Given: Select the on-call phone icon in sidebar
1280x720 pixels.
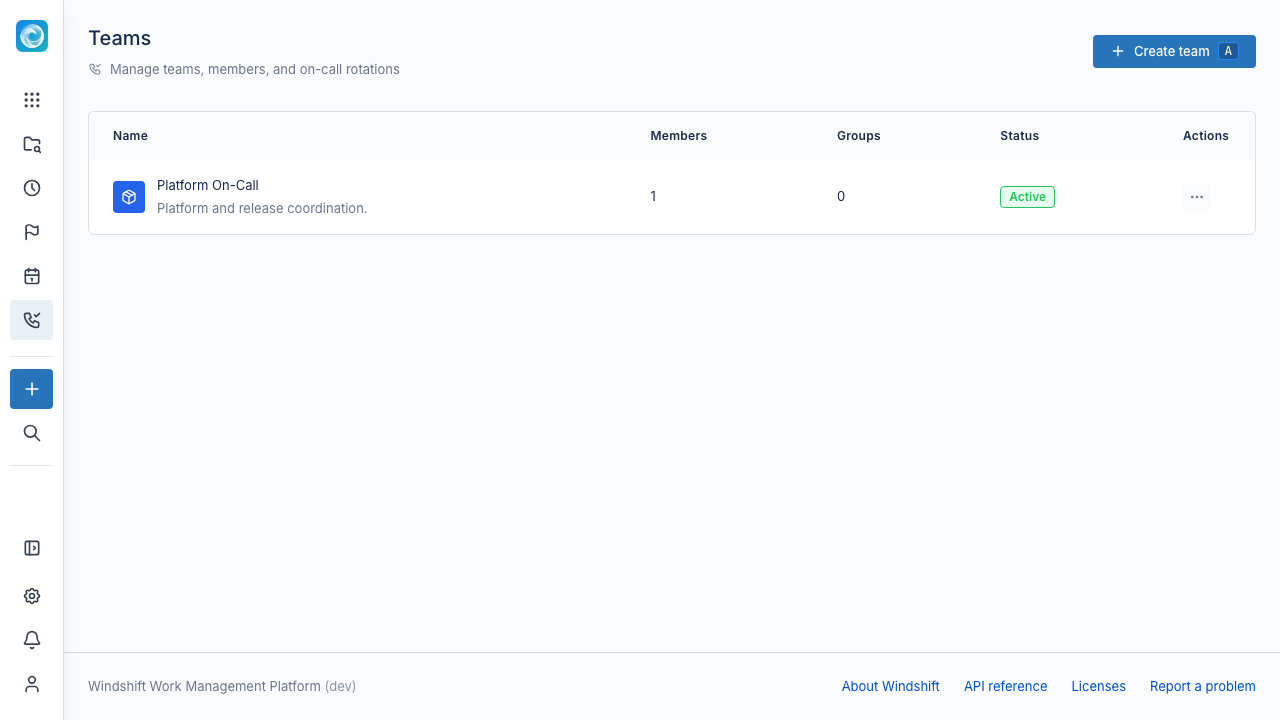Looking at the screenshot, I should click(32, 320).
